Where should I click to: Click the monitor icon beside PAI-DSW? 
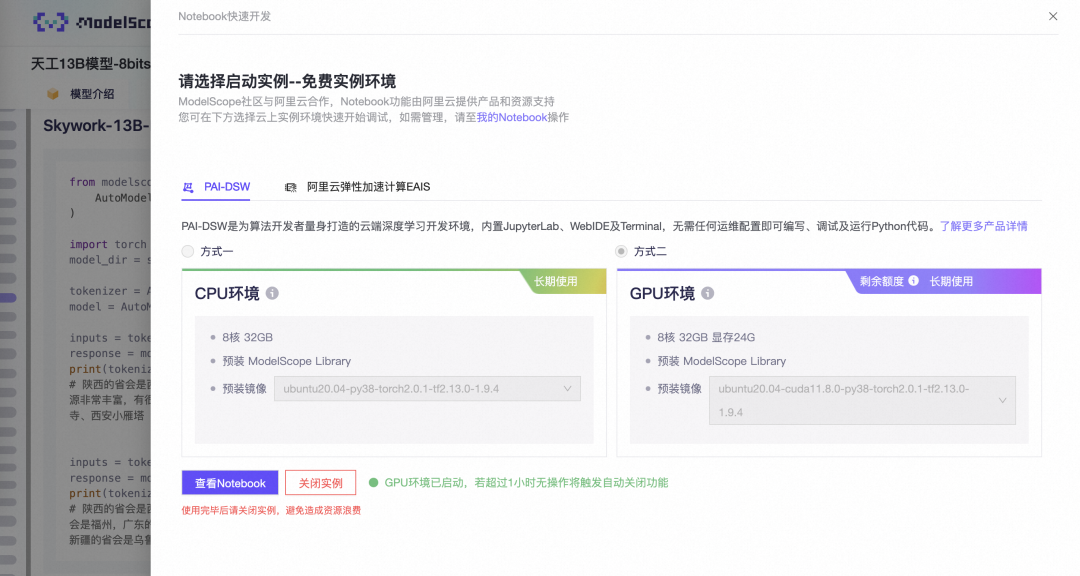186,186
